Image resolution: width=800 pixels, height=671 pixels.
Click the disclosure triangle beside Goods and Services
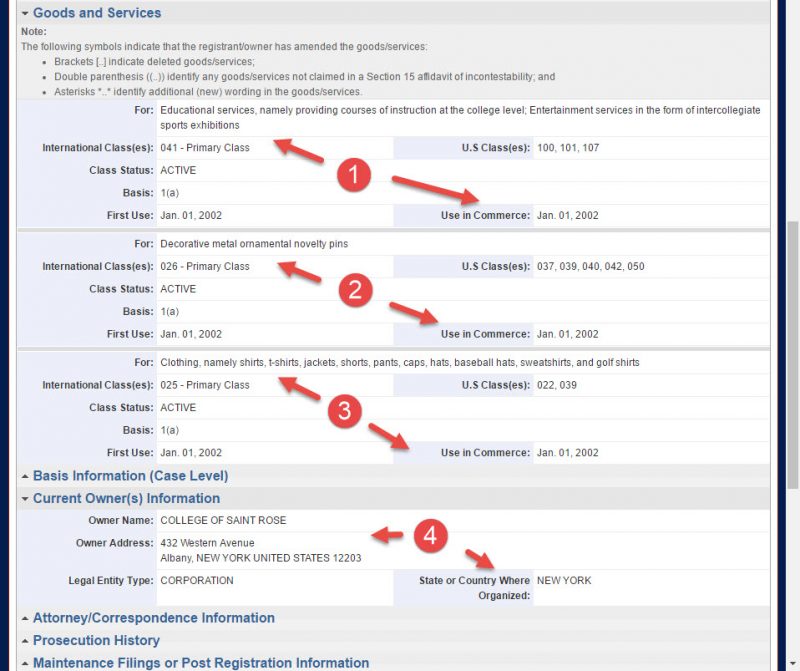pos(24,12)
